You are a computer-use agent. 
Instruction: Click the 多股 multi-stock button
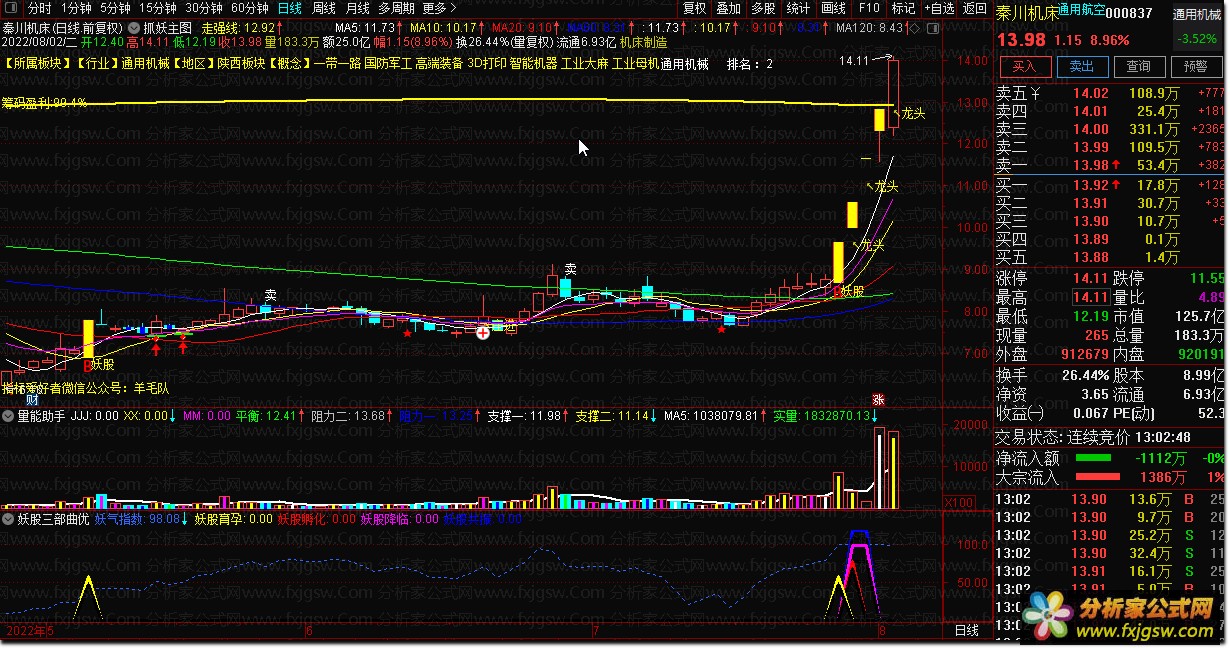pos(763,8)
